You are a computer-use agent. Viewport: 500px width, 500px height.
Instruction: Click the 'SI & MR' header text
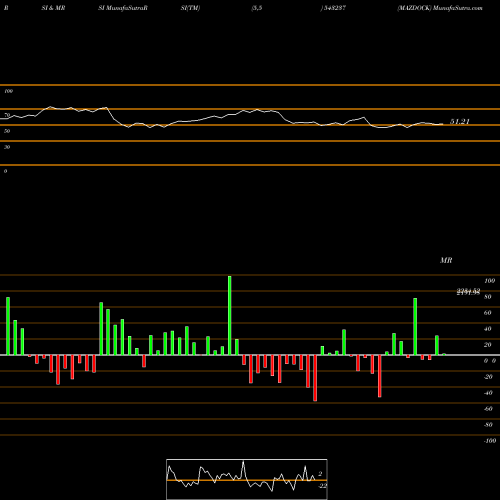(x=53, y=8)
